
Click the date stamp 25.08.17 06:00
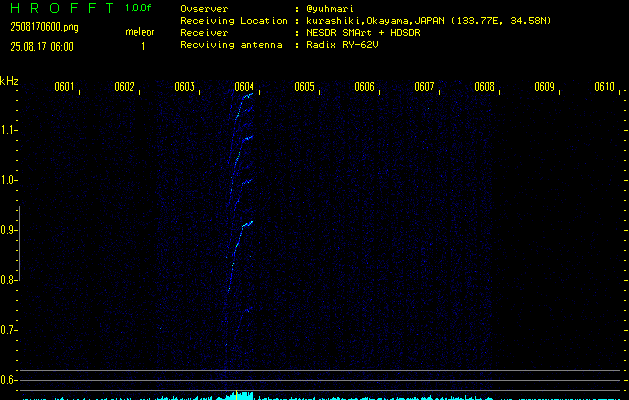pyautogui.click(x=42, y=47)
